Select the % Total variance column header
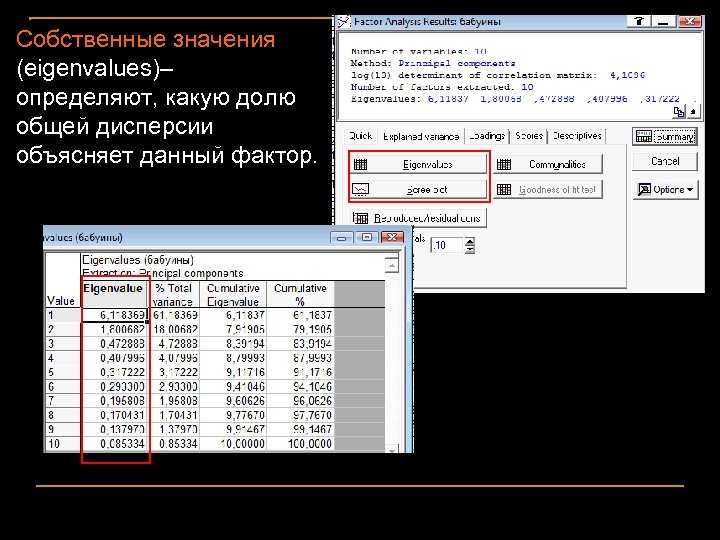The height and width of the screenshot is (540, 720). click(x=174, y=294)
